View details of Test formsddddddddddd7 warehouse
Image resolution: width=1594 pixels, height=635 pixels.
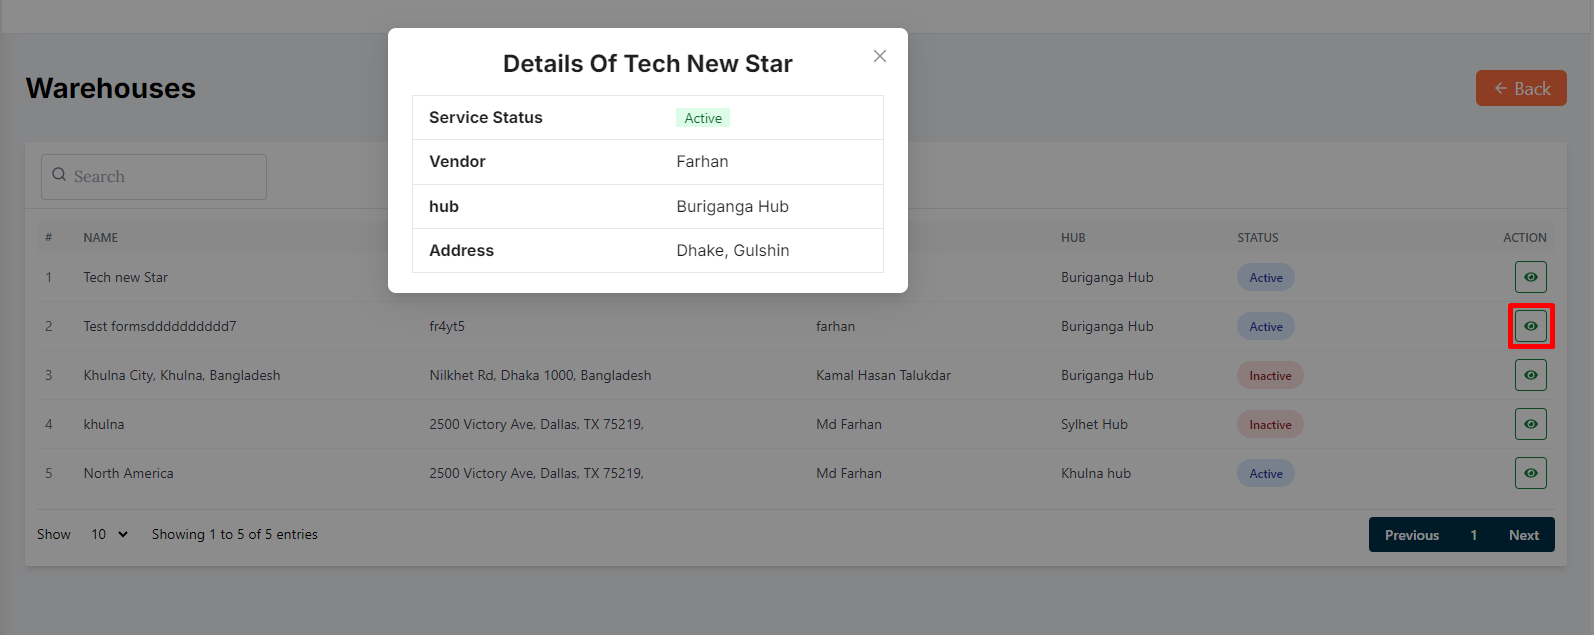(1530, 326)
